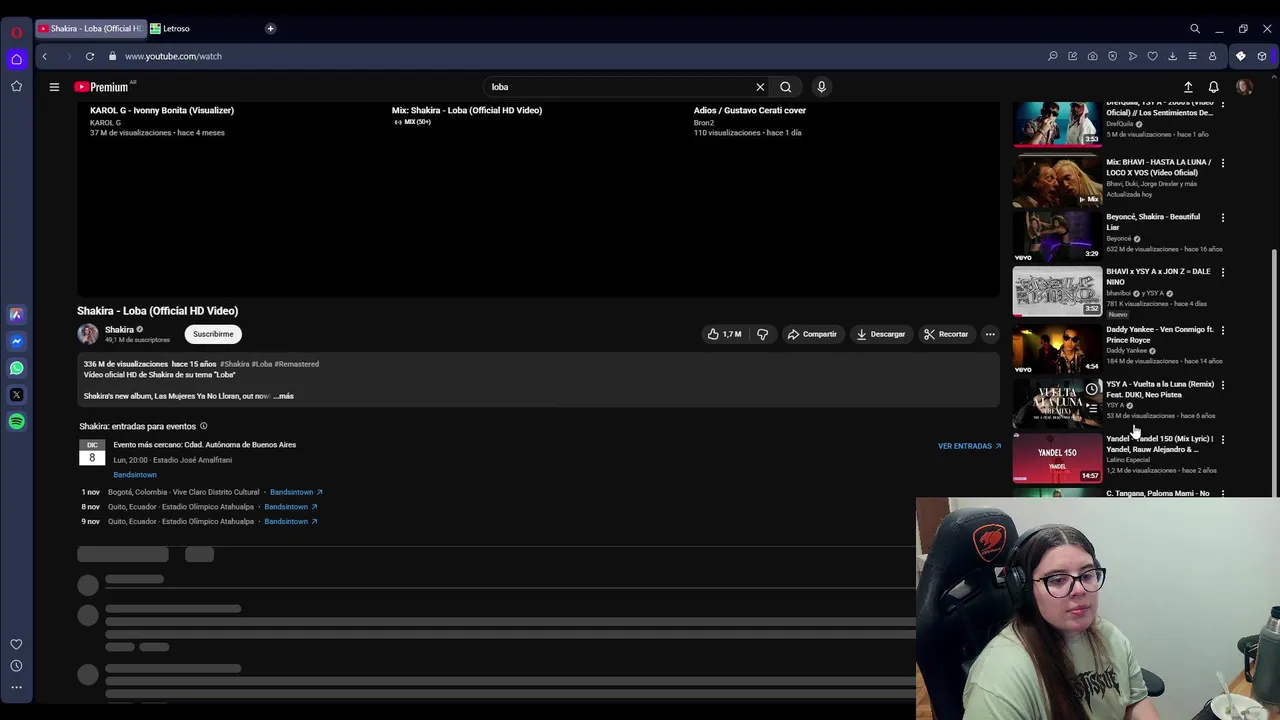Image resolution: width=1280 pixels, height=720 pixels.
Task: Open WhatsApp in Opera sidebar
Action: click(x=16, y=368)
